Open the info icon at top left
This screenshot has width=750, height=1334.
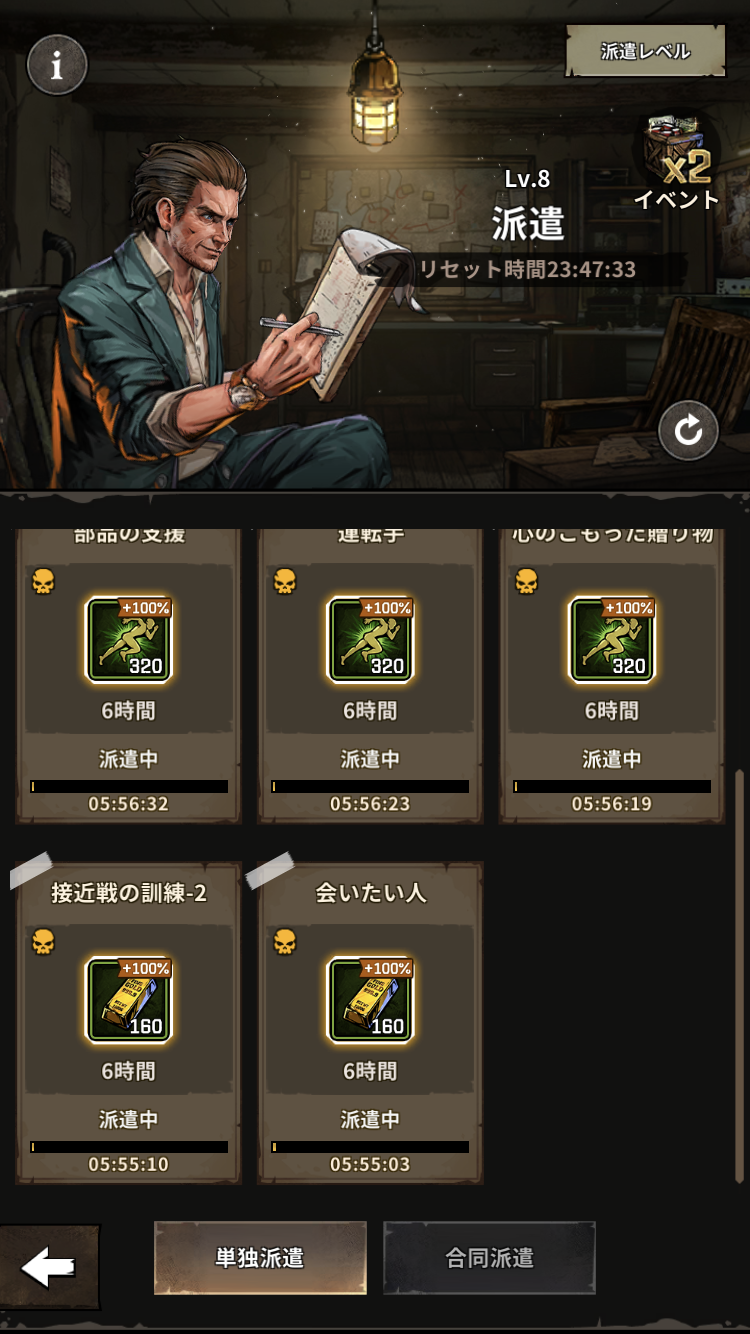click(x=57, y=66)
